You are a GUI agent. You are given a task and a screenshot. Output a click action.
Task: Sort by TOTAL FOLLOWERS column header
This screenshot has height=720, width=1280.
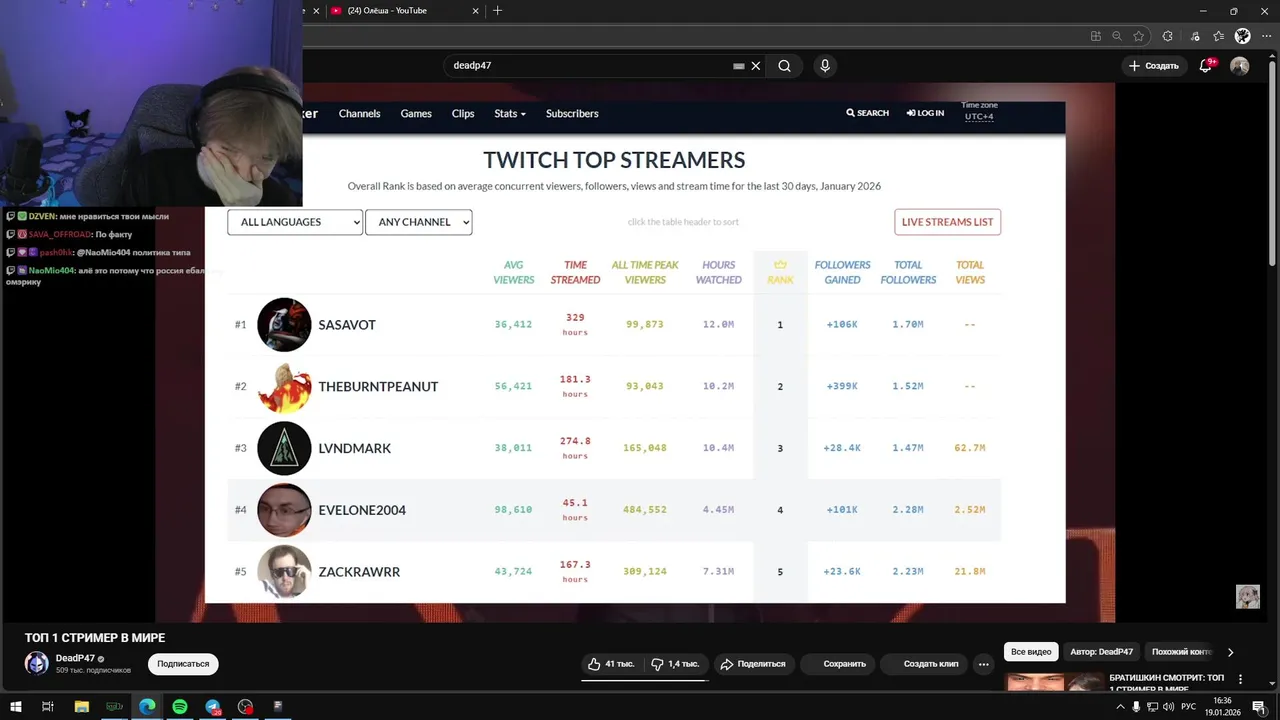908,273
